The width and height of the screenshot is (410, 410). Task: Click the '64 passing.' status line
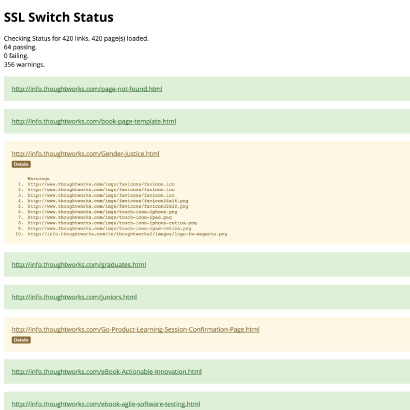click(20, 47)
